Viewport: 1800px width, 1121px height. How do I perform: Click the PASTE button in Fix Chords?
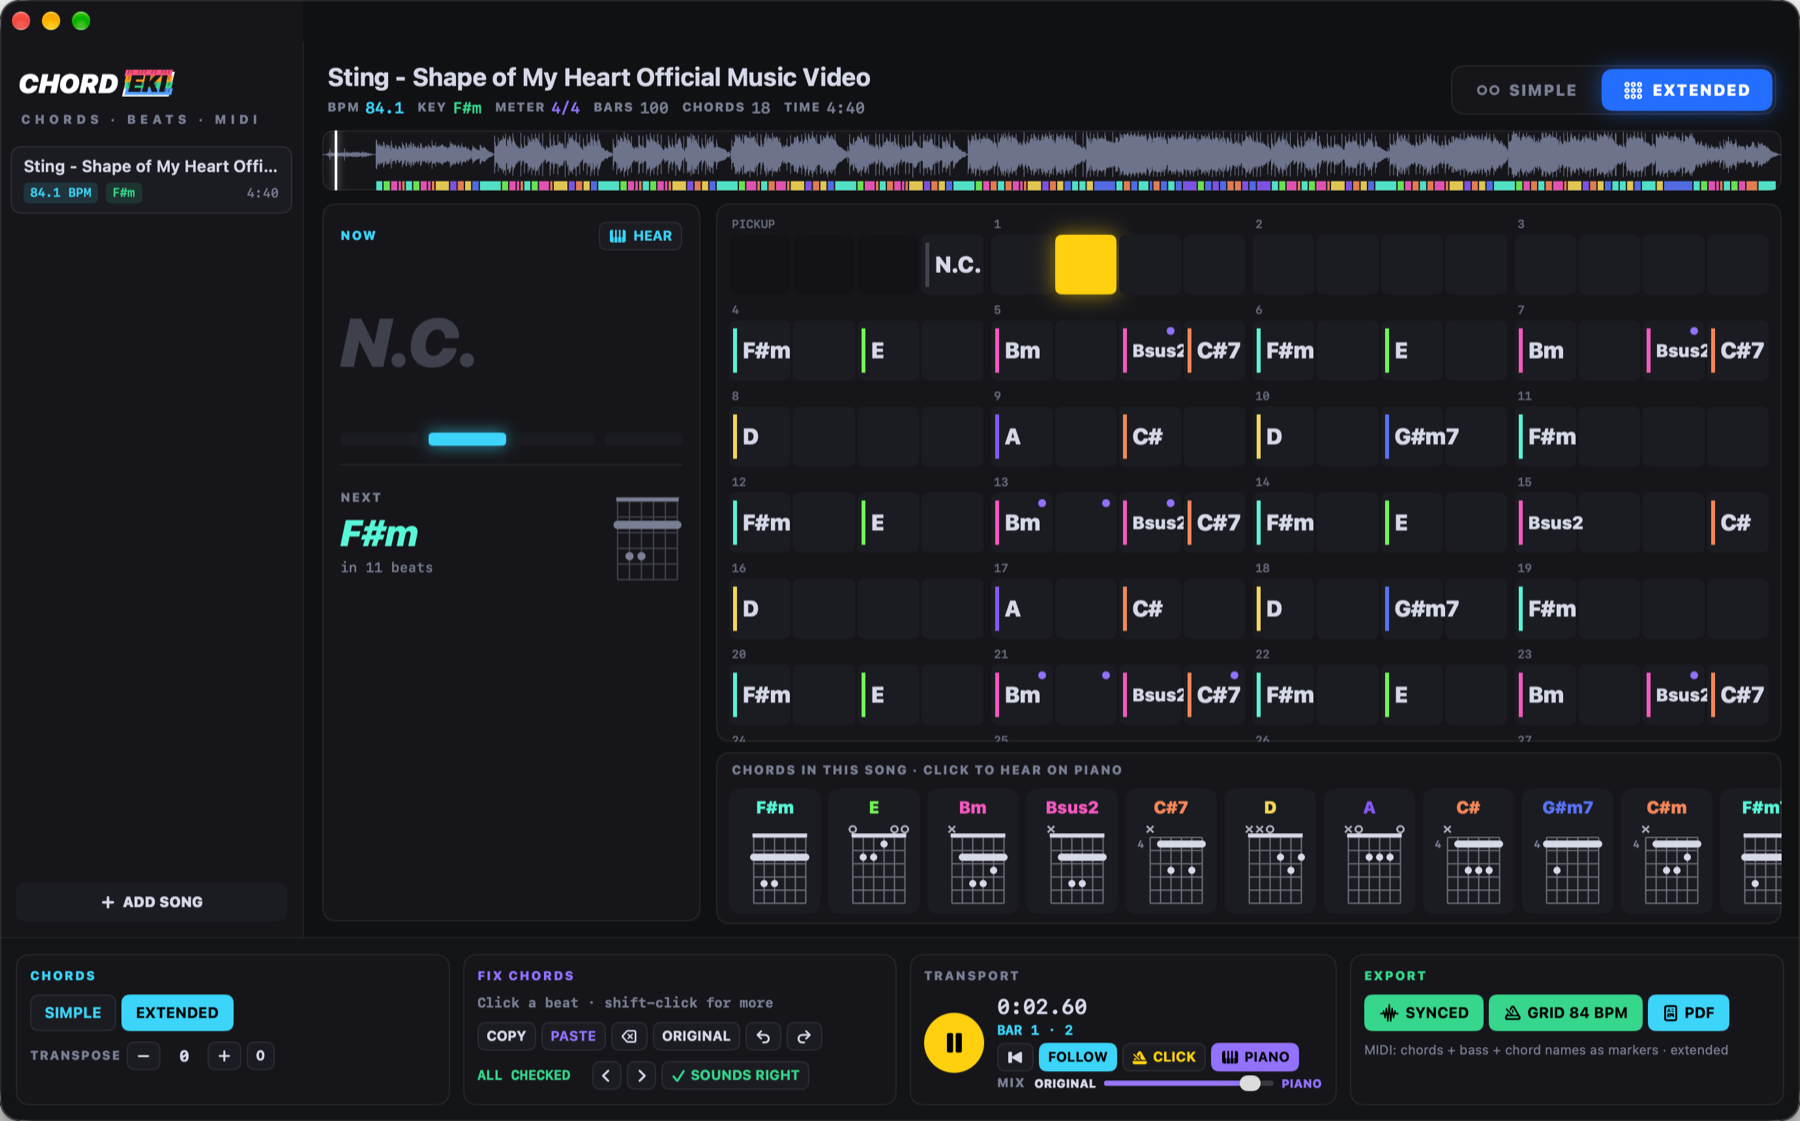(x=573, y=1036)
